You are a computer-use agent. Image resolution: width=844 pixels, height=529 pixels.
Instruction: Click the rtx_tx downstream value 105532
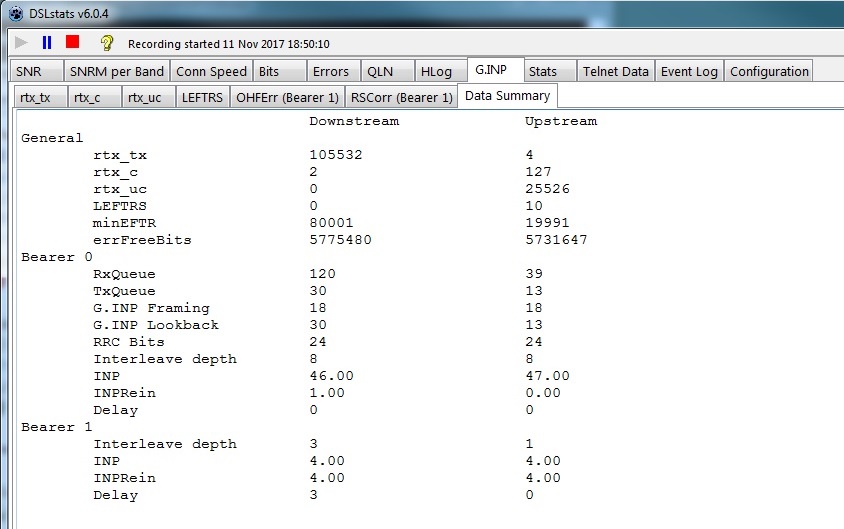point(336,155)
